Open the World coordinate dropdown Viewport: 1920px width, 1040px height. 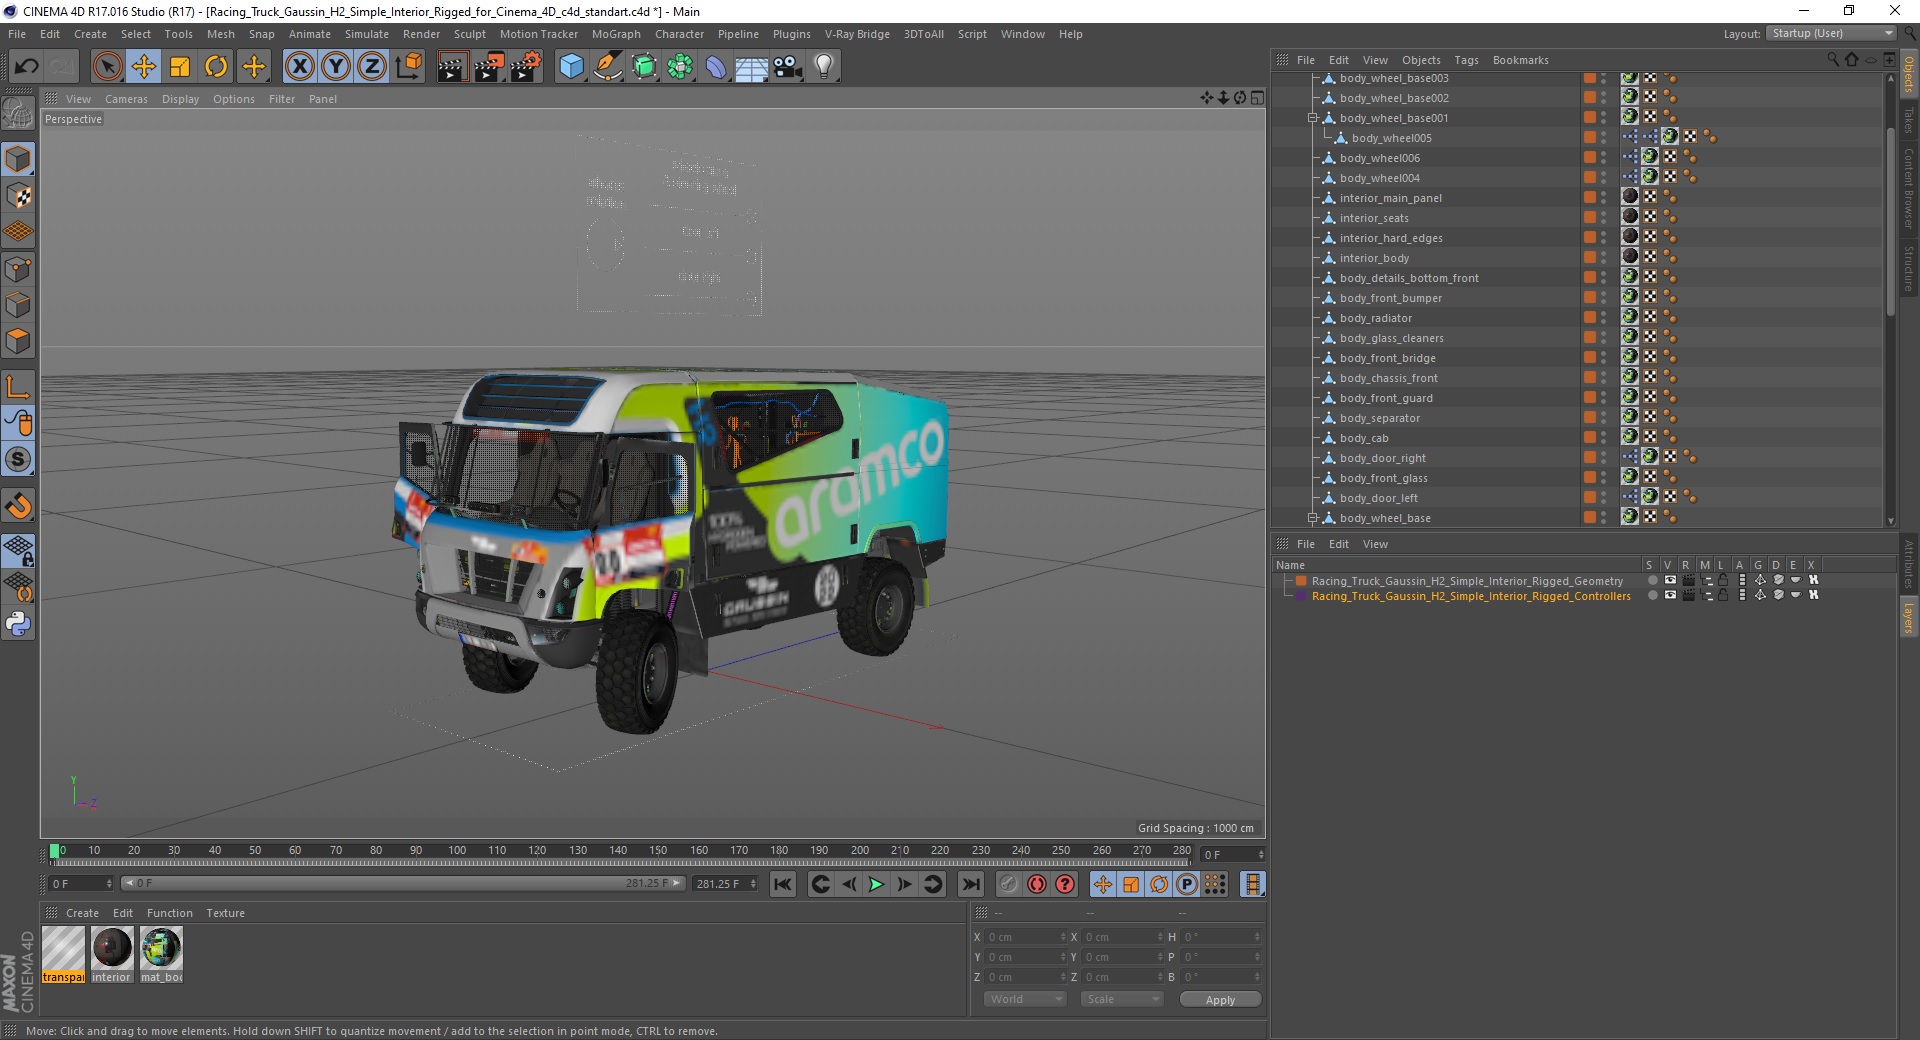click(1025, 999)
